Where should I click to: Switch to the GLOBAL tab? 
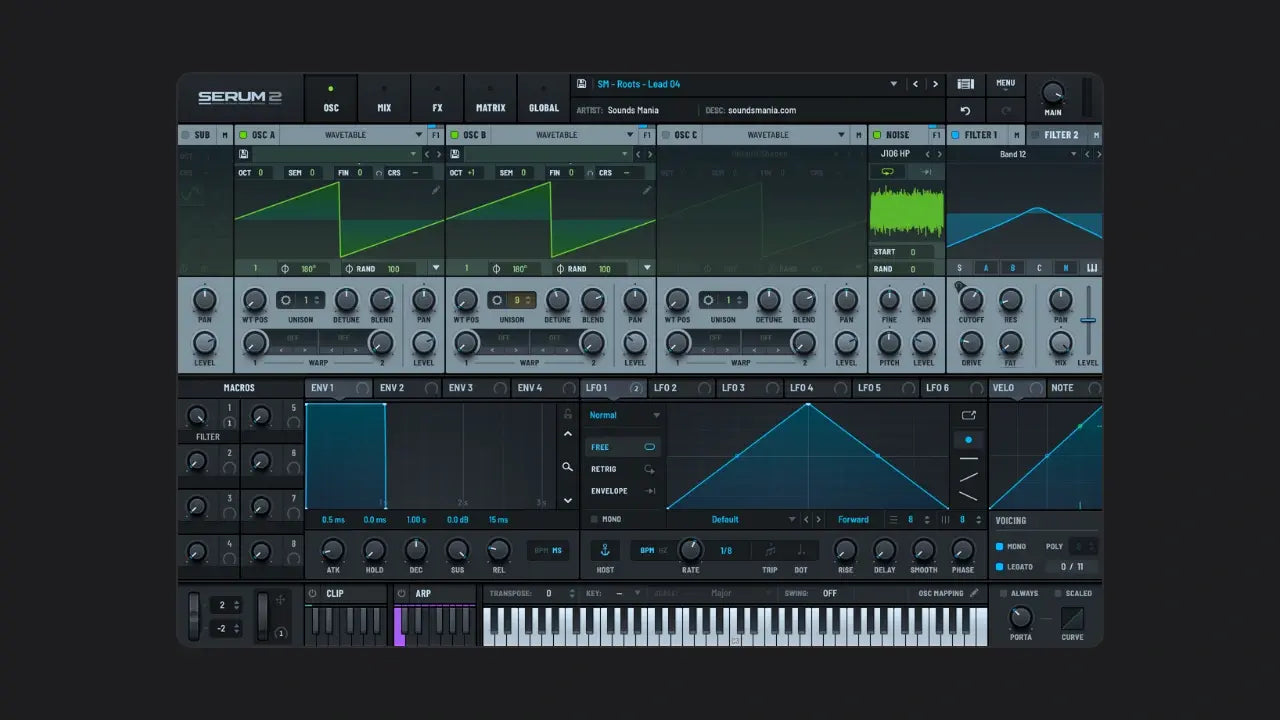tap(544, 99)
